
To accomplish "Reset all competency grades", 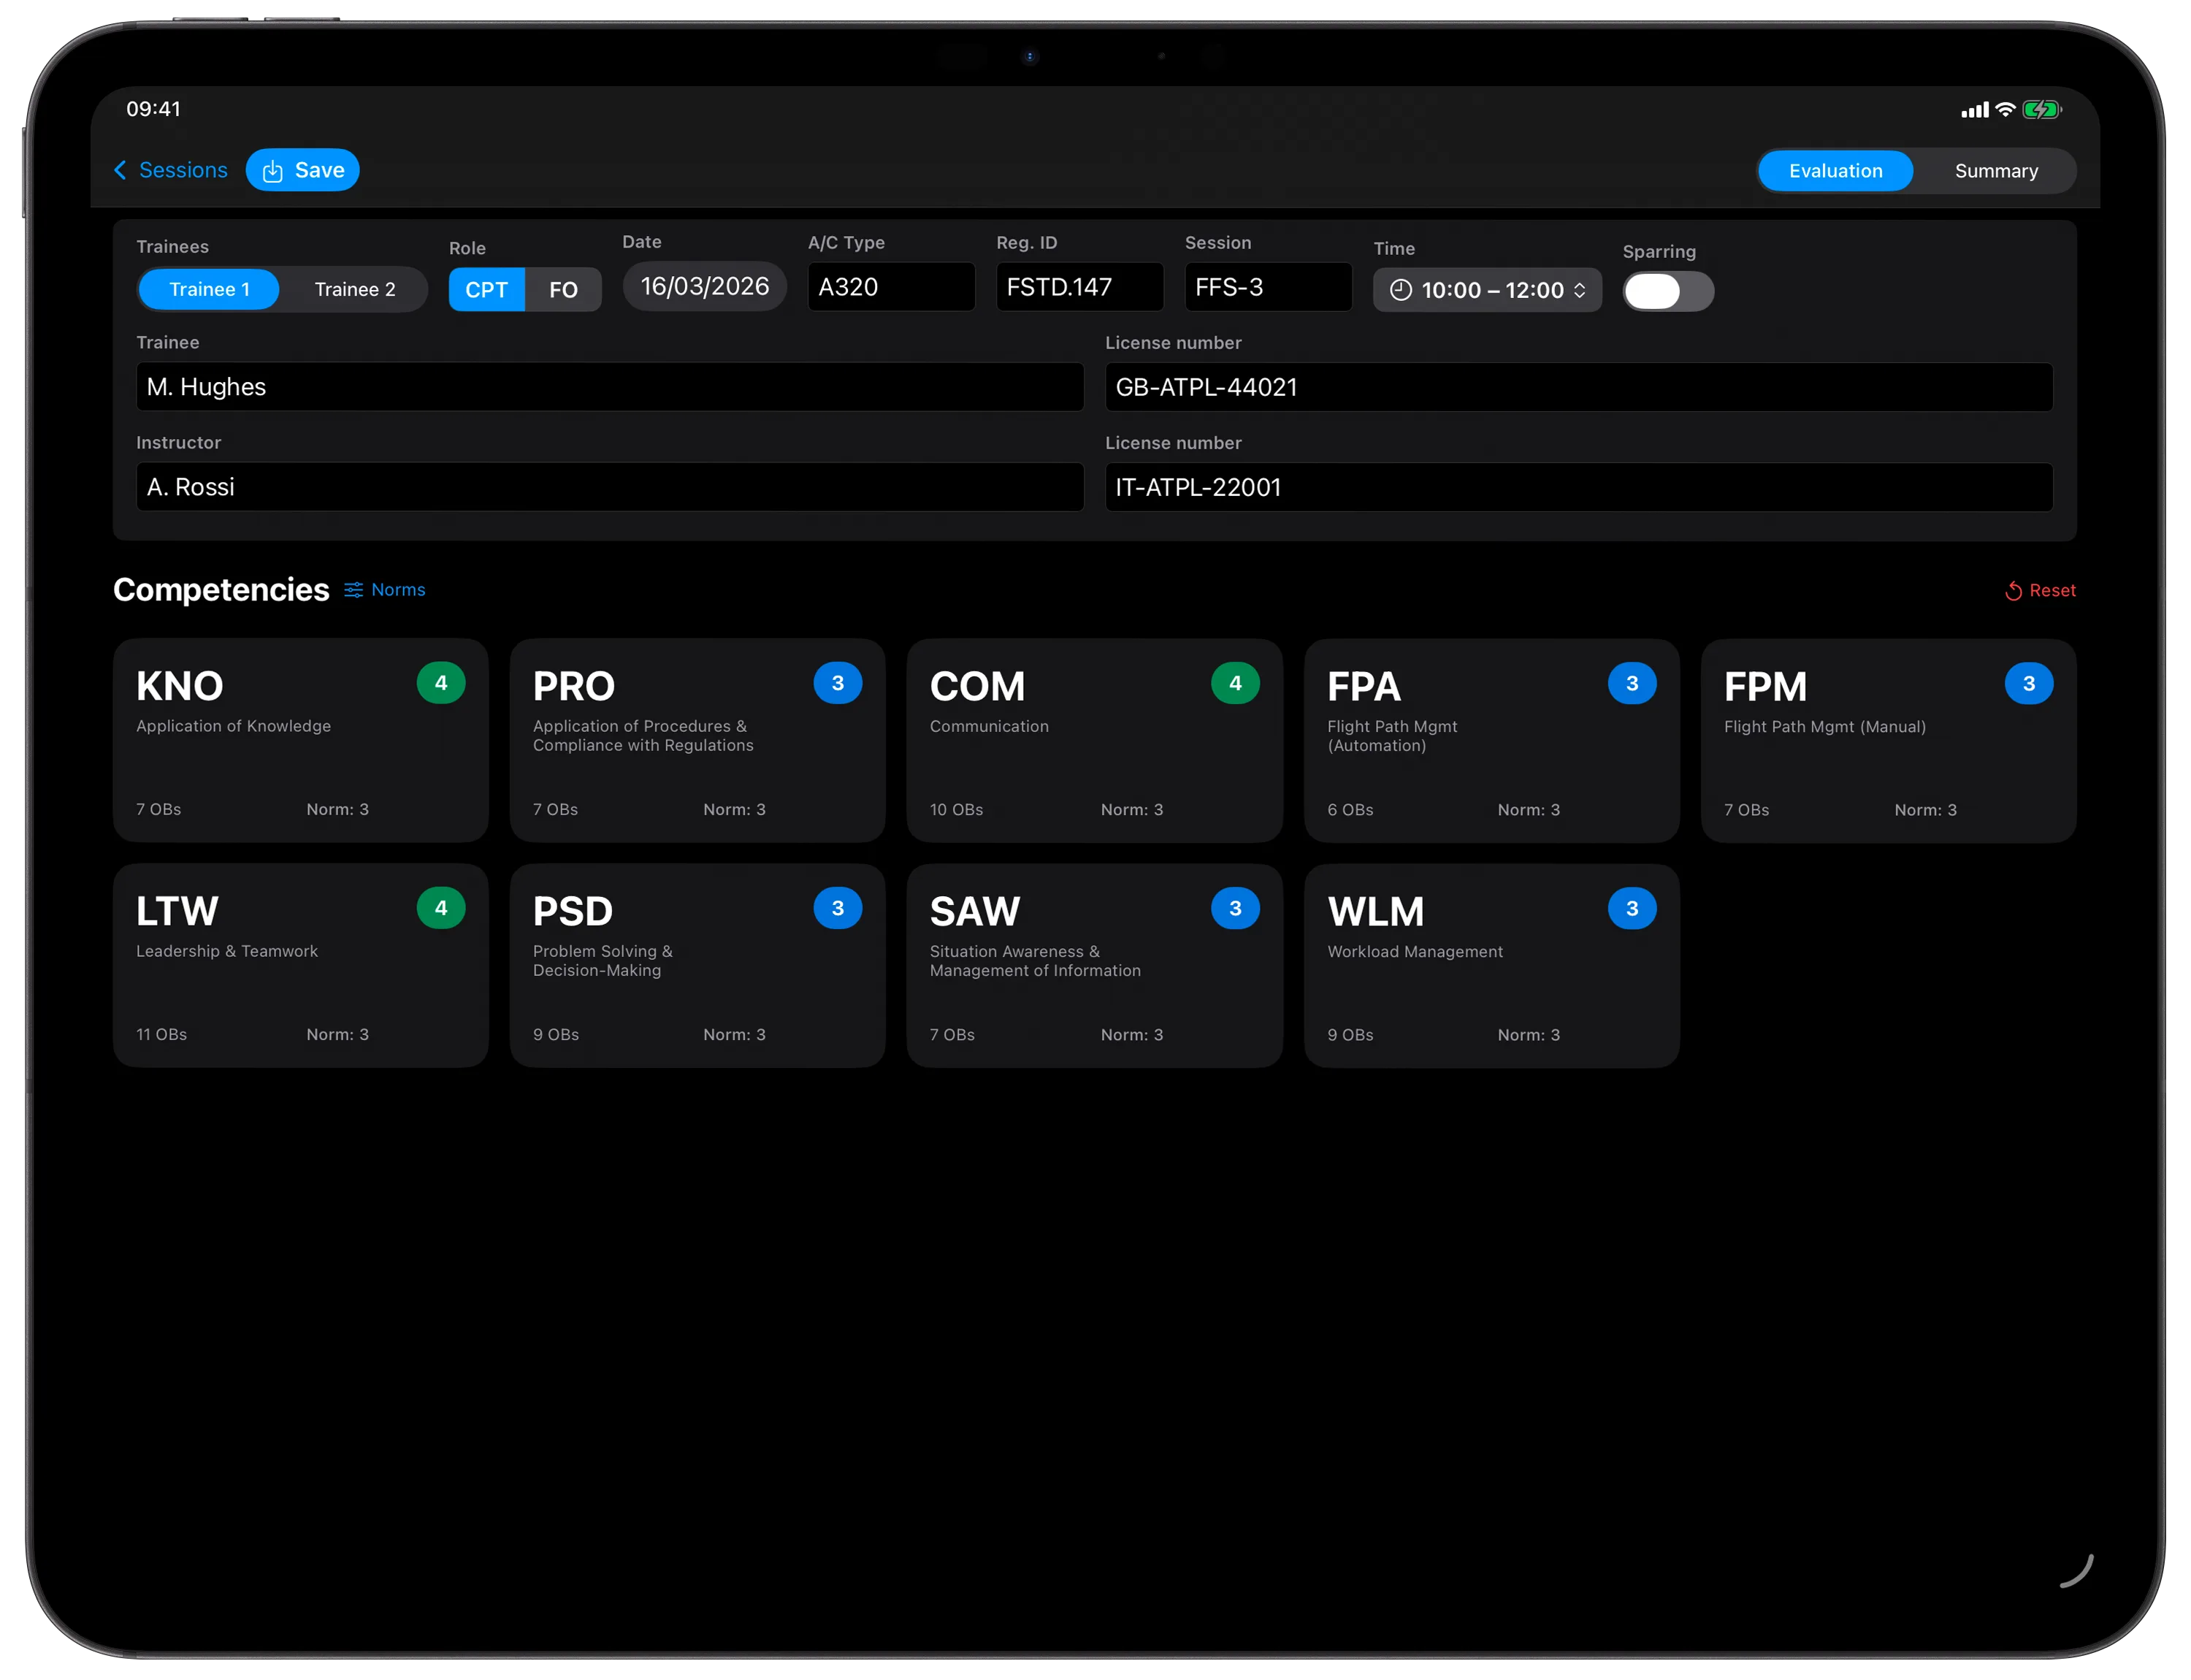I will coord(2040,591).
